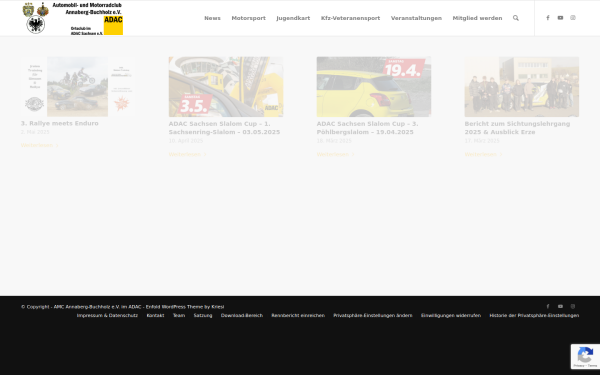Open Rennbericht einreichen footer link
The image size is (600, 375).
coord(298,315)
